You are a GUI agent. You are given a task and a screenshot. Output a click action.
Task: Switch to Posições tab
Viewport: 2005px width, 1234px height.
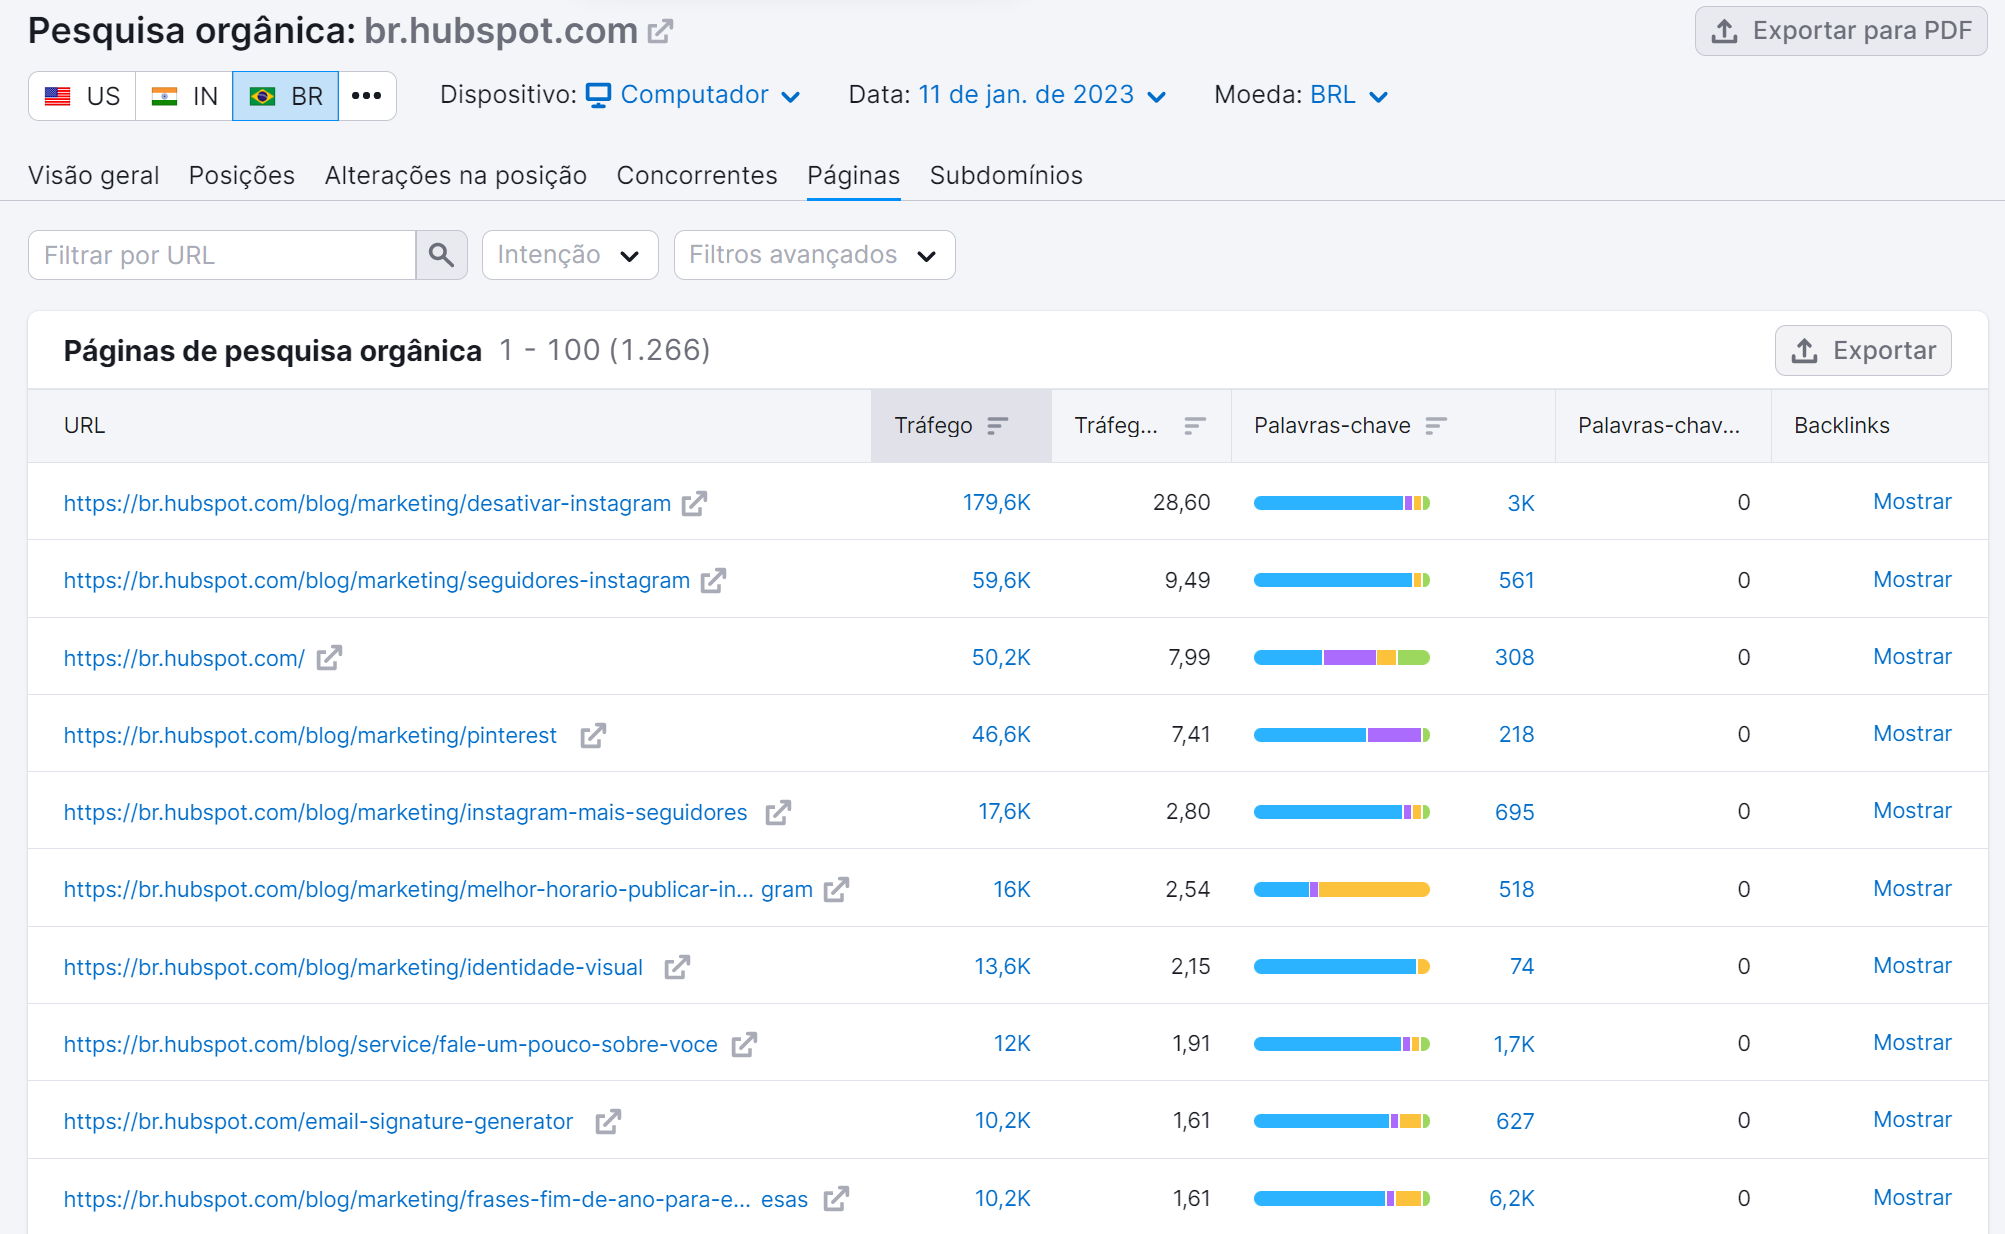point(242,175)
